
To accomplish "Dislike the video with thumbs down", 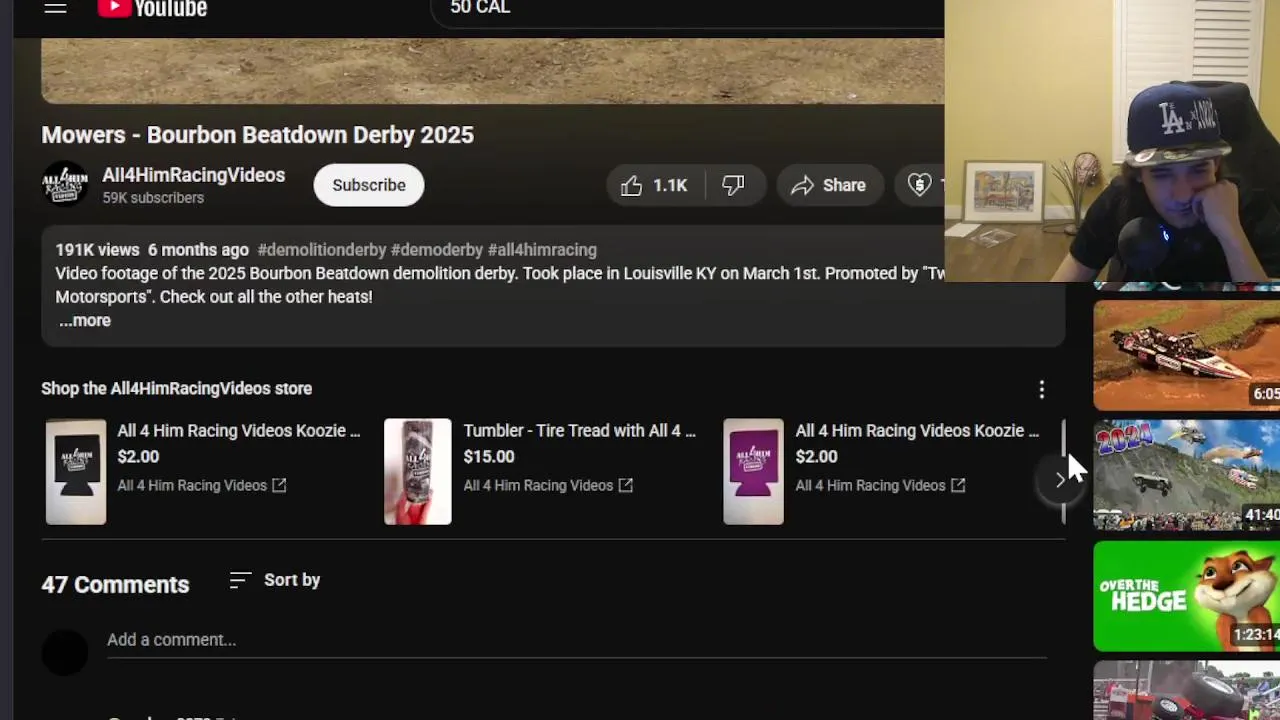I will tap(734, 185).
